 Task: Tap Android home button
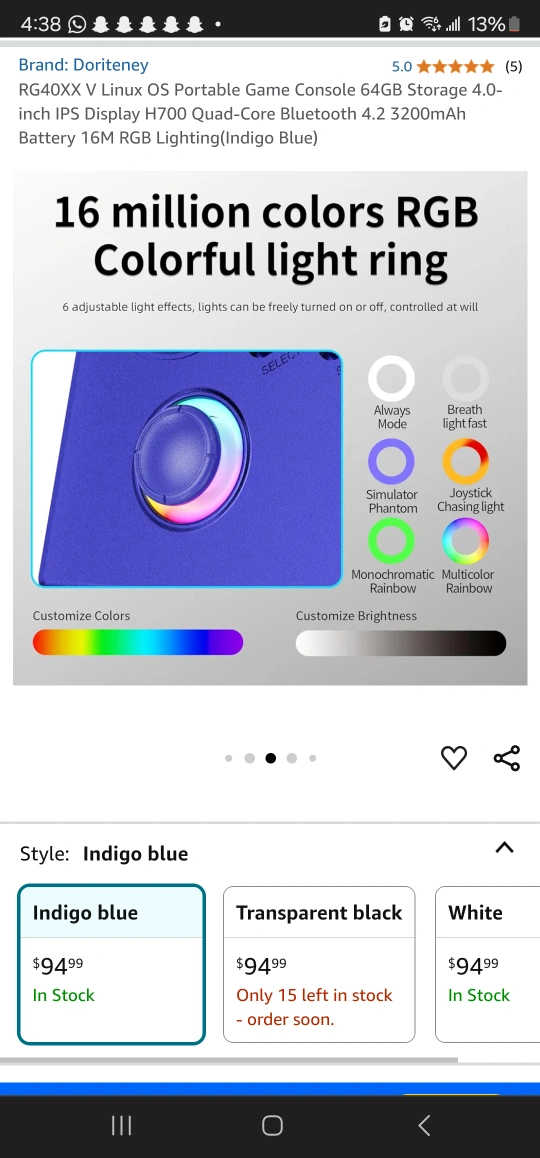tap(272, 1126)
